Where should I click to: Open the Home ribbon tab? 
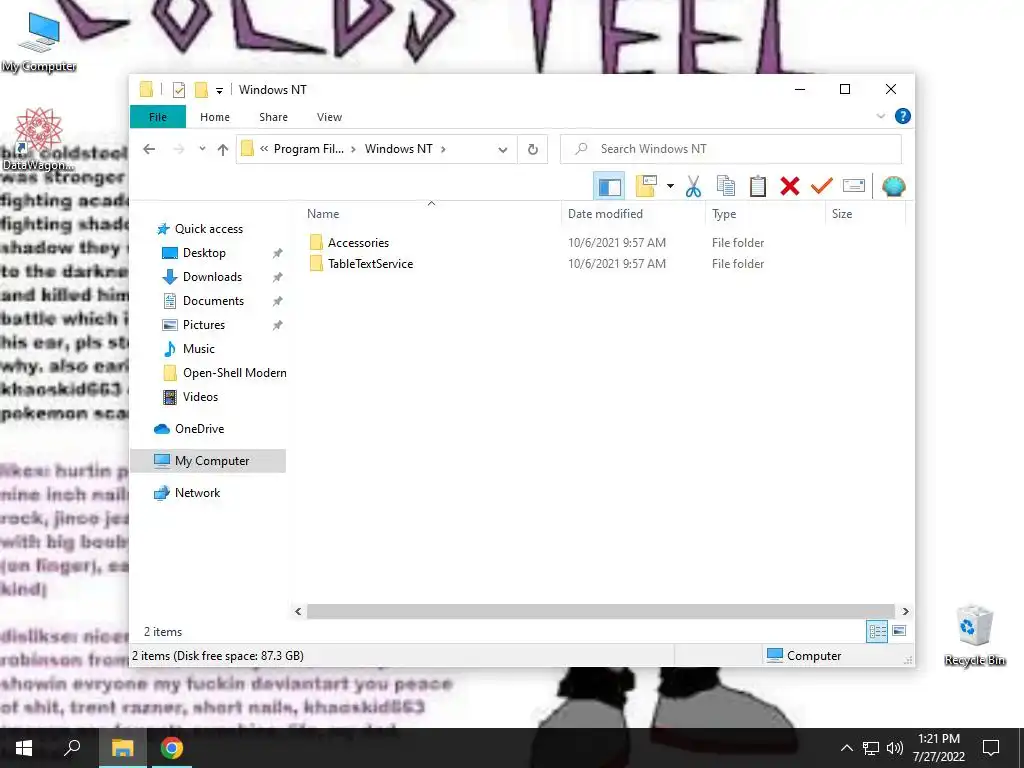click(215, 117)
